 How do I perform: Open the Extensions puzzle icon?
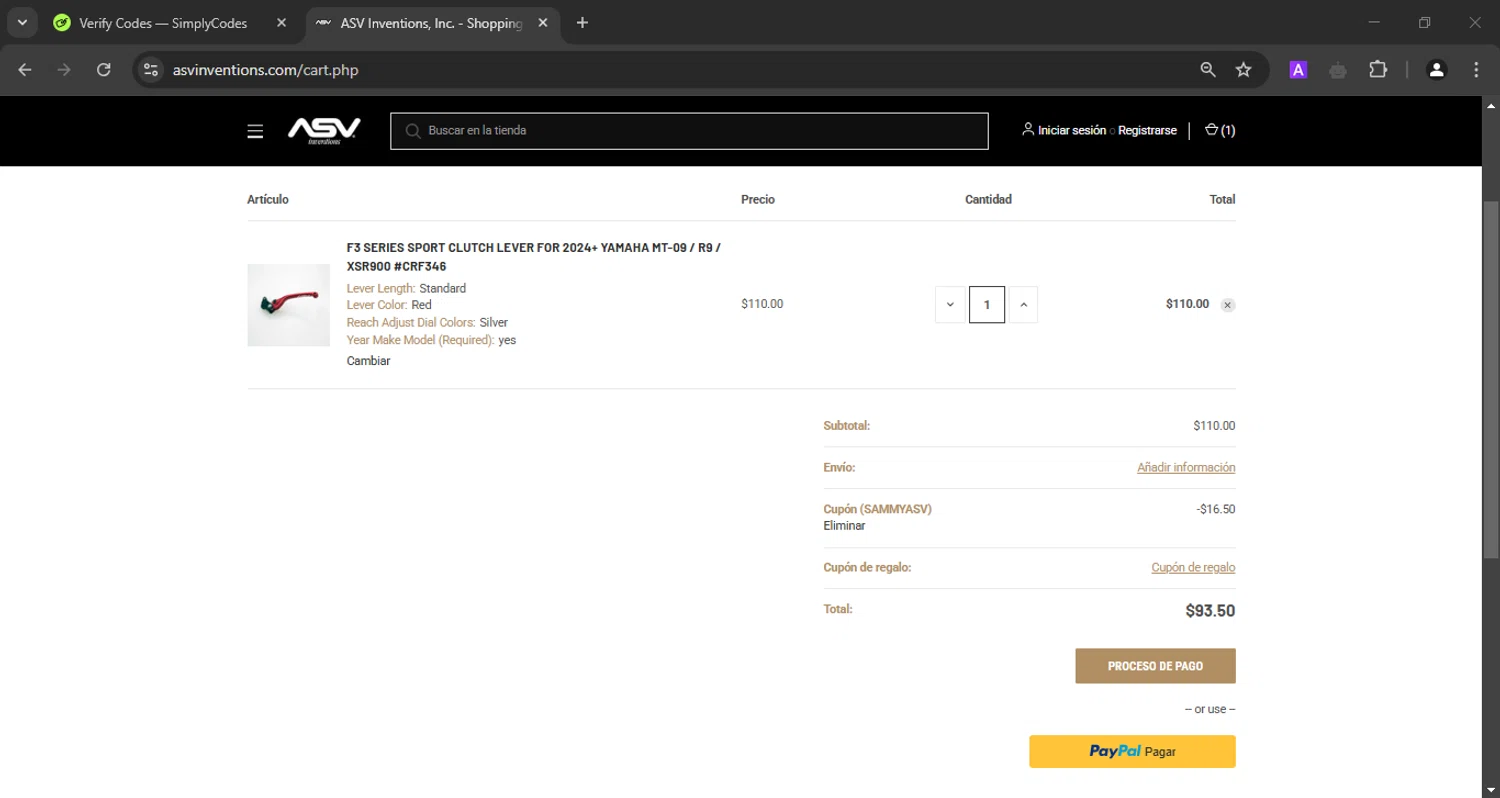[x=1378, y=70]
